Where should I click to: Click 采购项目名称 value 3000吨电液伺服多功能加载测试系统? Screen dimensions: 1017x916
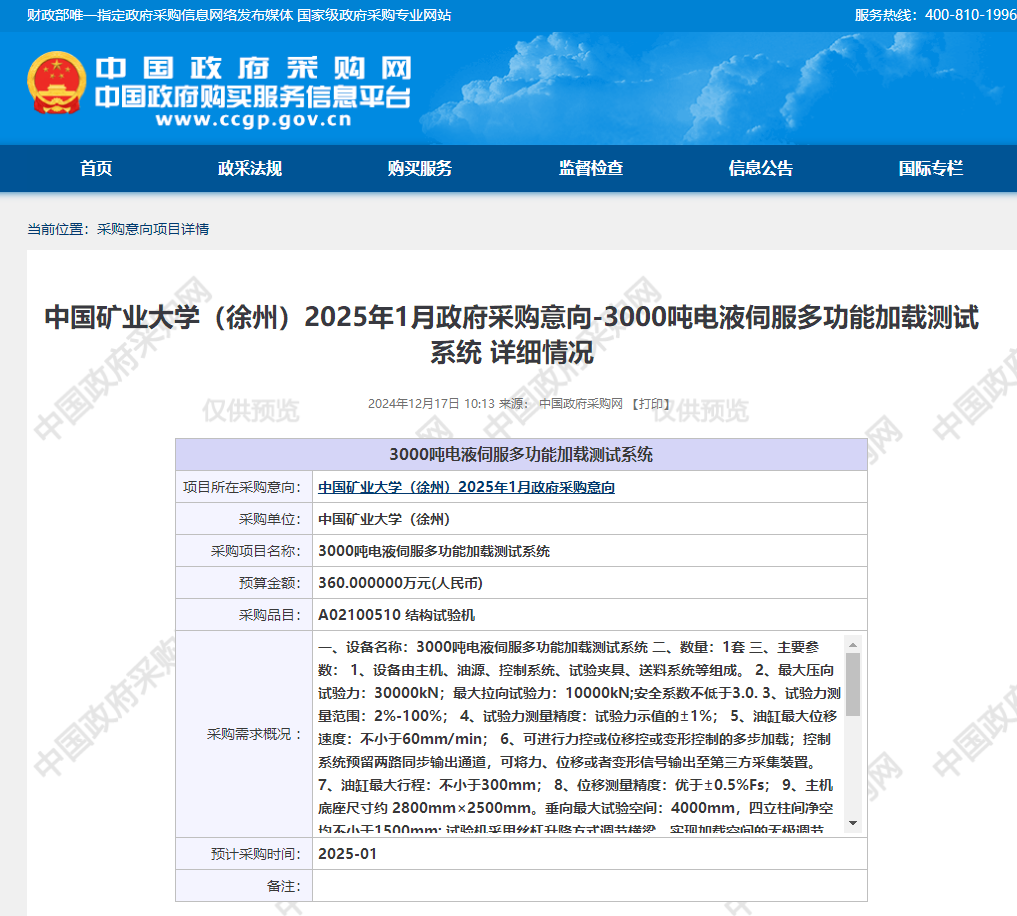[x=434, y=551]
